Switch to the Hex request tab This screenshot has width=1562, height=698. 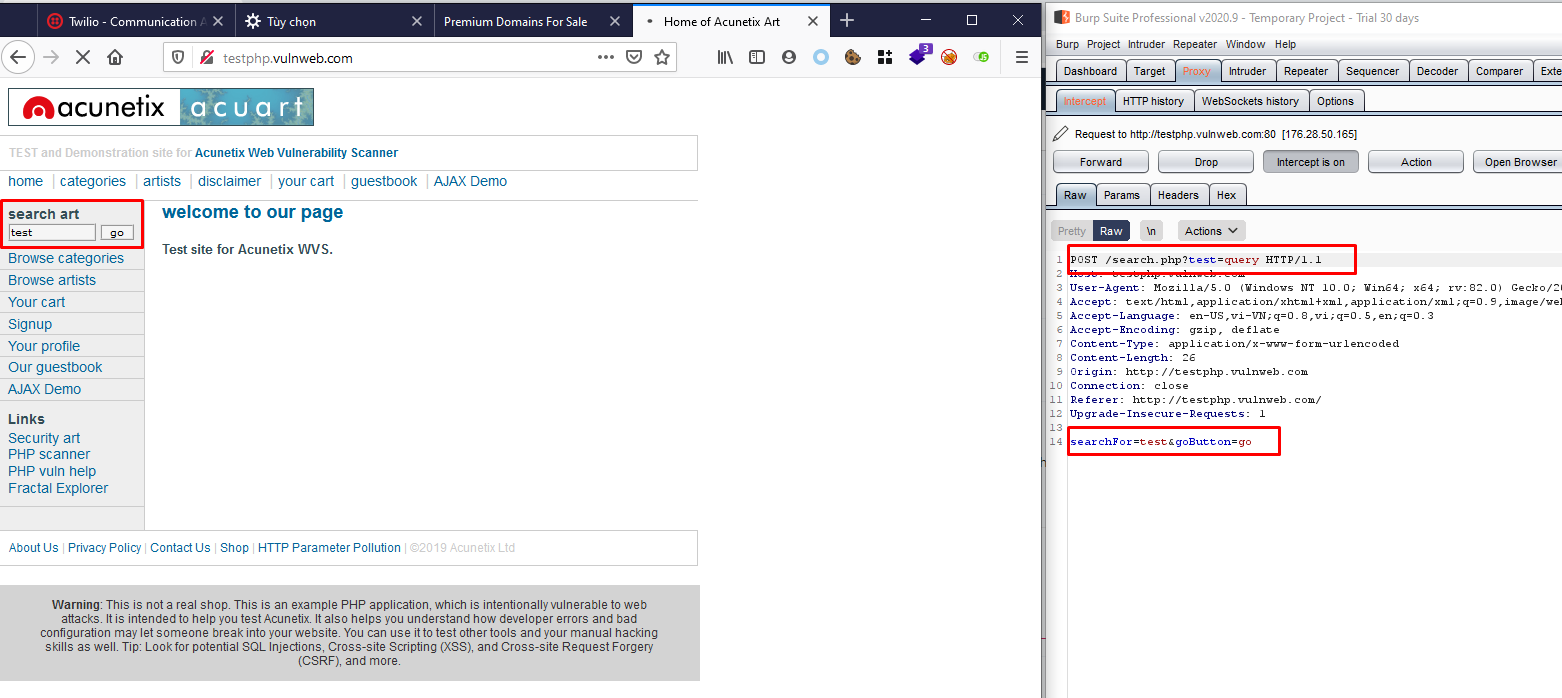pyautogui.click(x=1226, y=195)
